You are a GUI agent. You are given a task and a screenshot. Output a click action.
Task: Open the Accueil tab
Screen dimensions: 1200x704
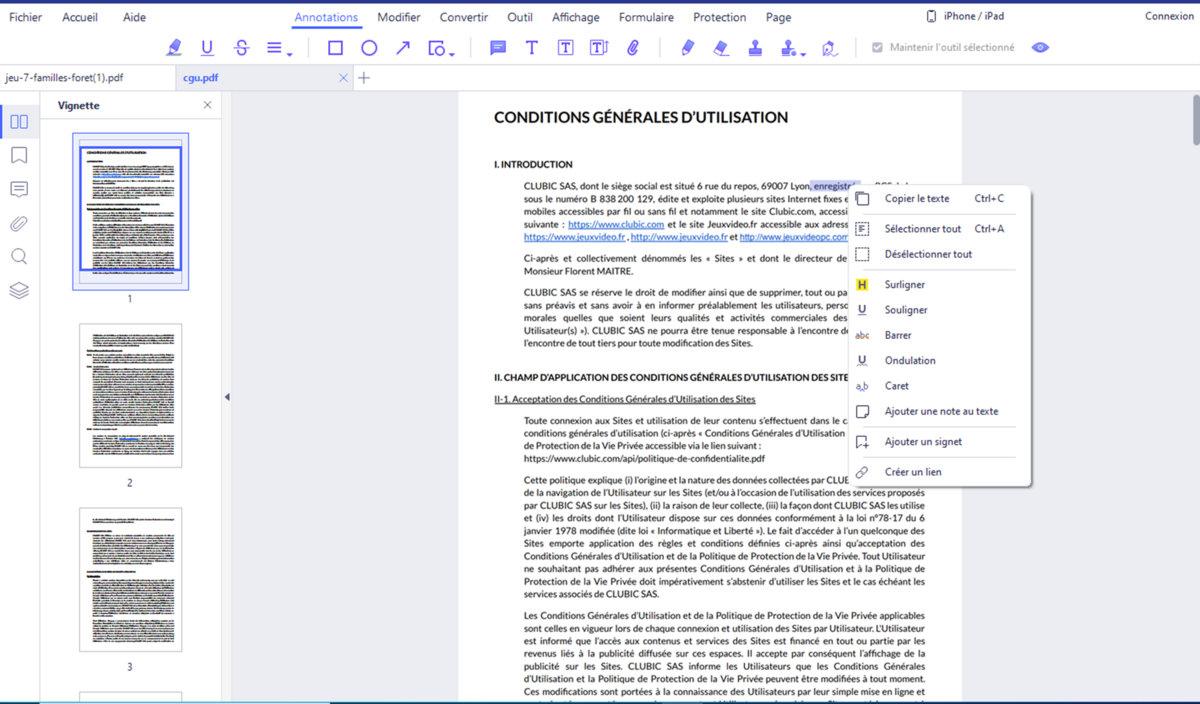tap(80, 17)
